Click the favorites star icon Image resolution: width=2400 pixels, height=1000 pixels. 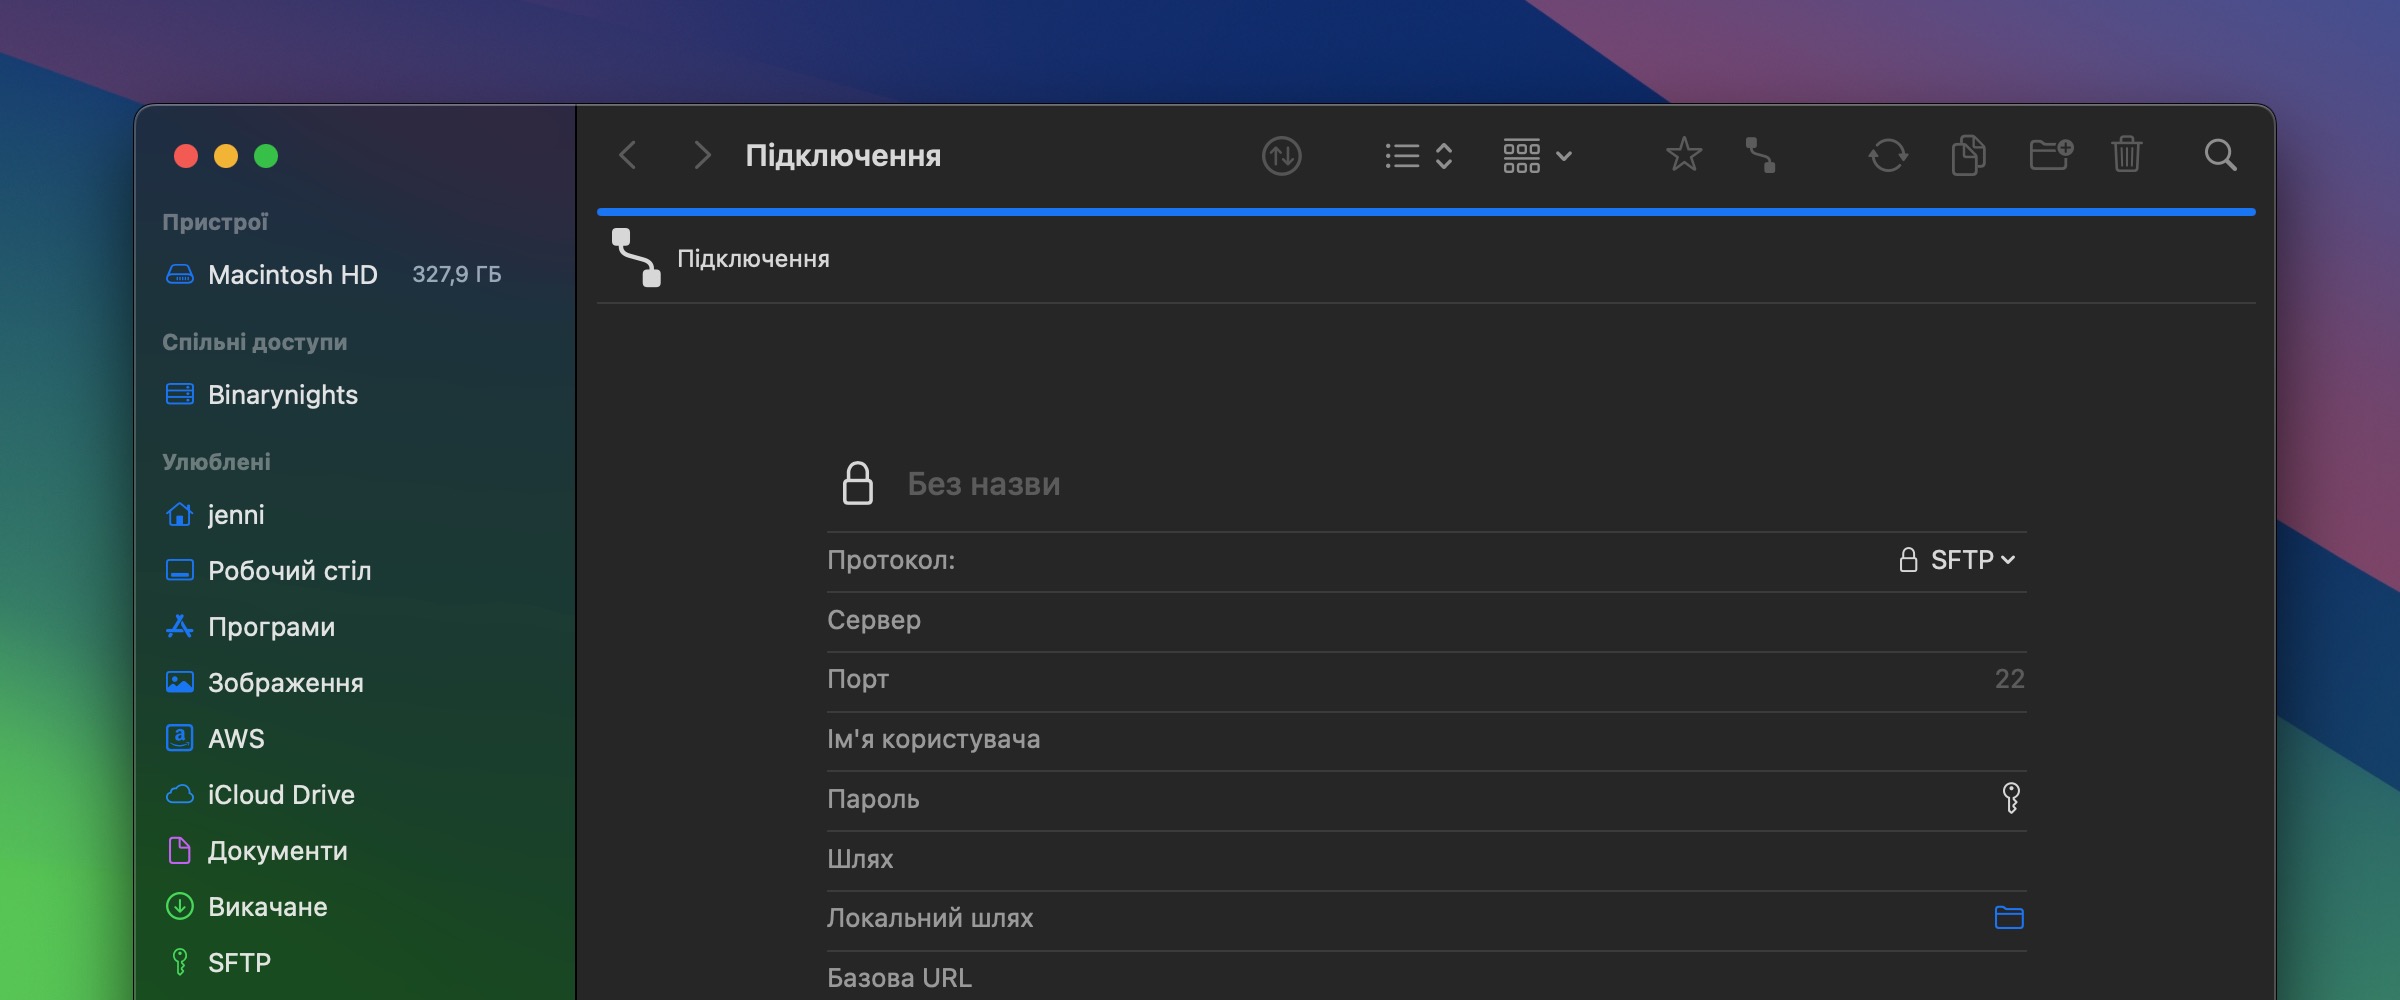point(1683,155)
